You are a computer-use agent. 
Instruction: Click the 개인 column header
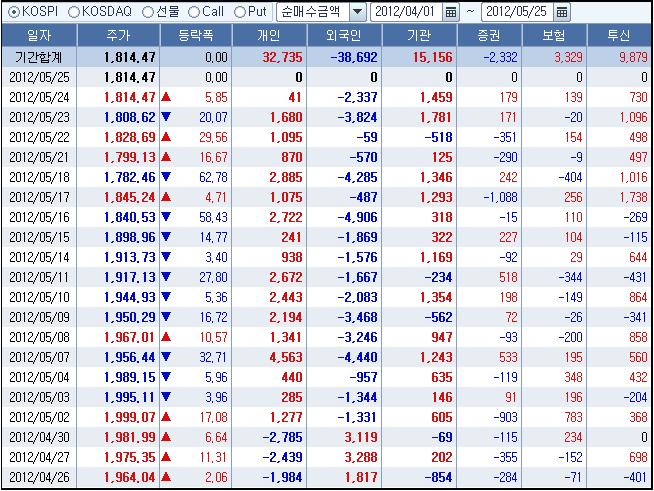[x=269, y=35]
